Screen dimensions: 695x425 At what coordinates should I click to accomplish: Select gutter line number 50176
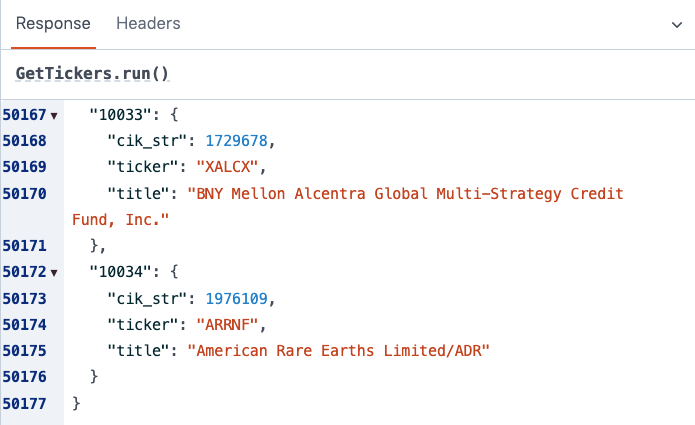coord(25,375)
